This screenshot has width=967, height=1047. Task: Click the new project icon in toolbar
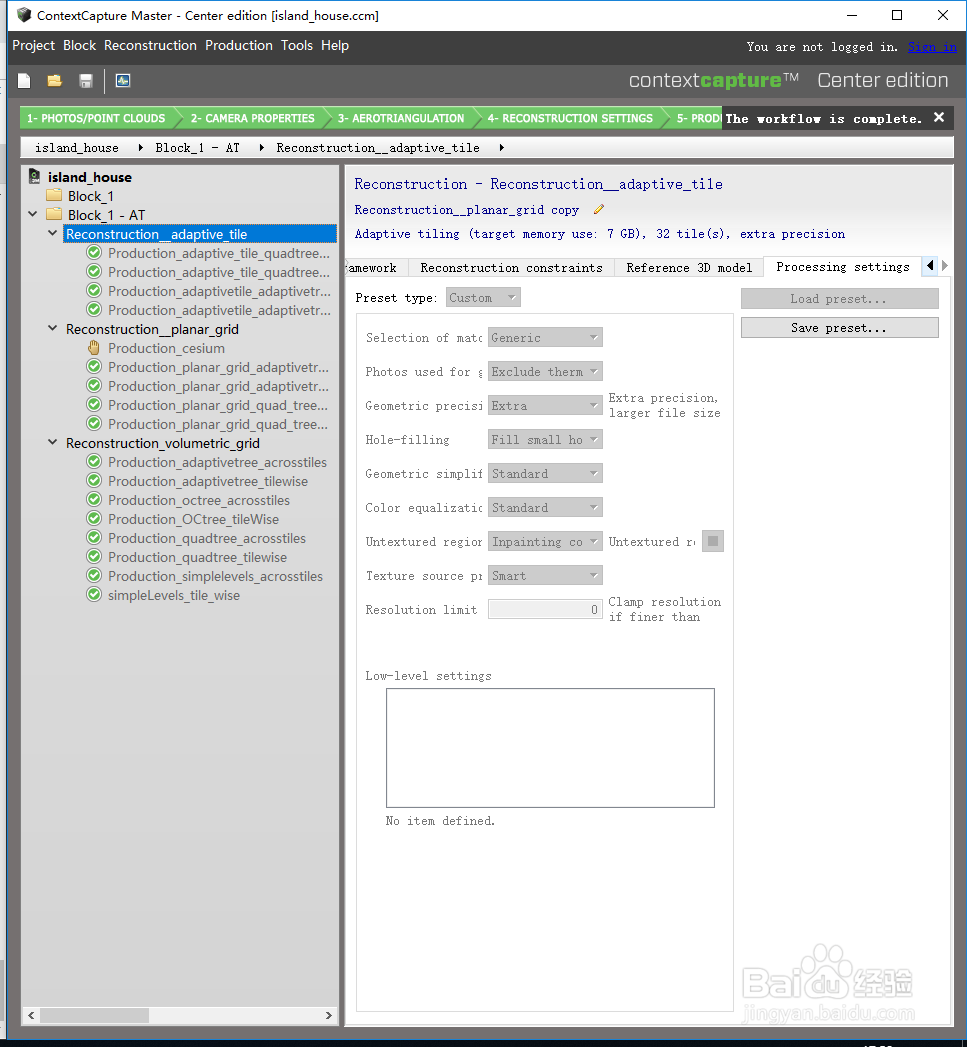coord(24,81)
